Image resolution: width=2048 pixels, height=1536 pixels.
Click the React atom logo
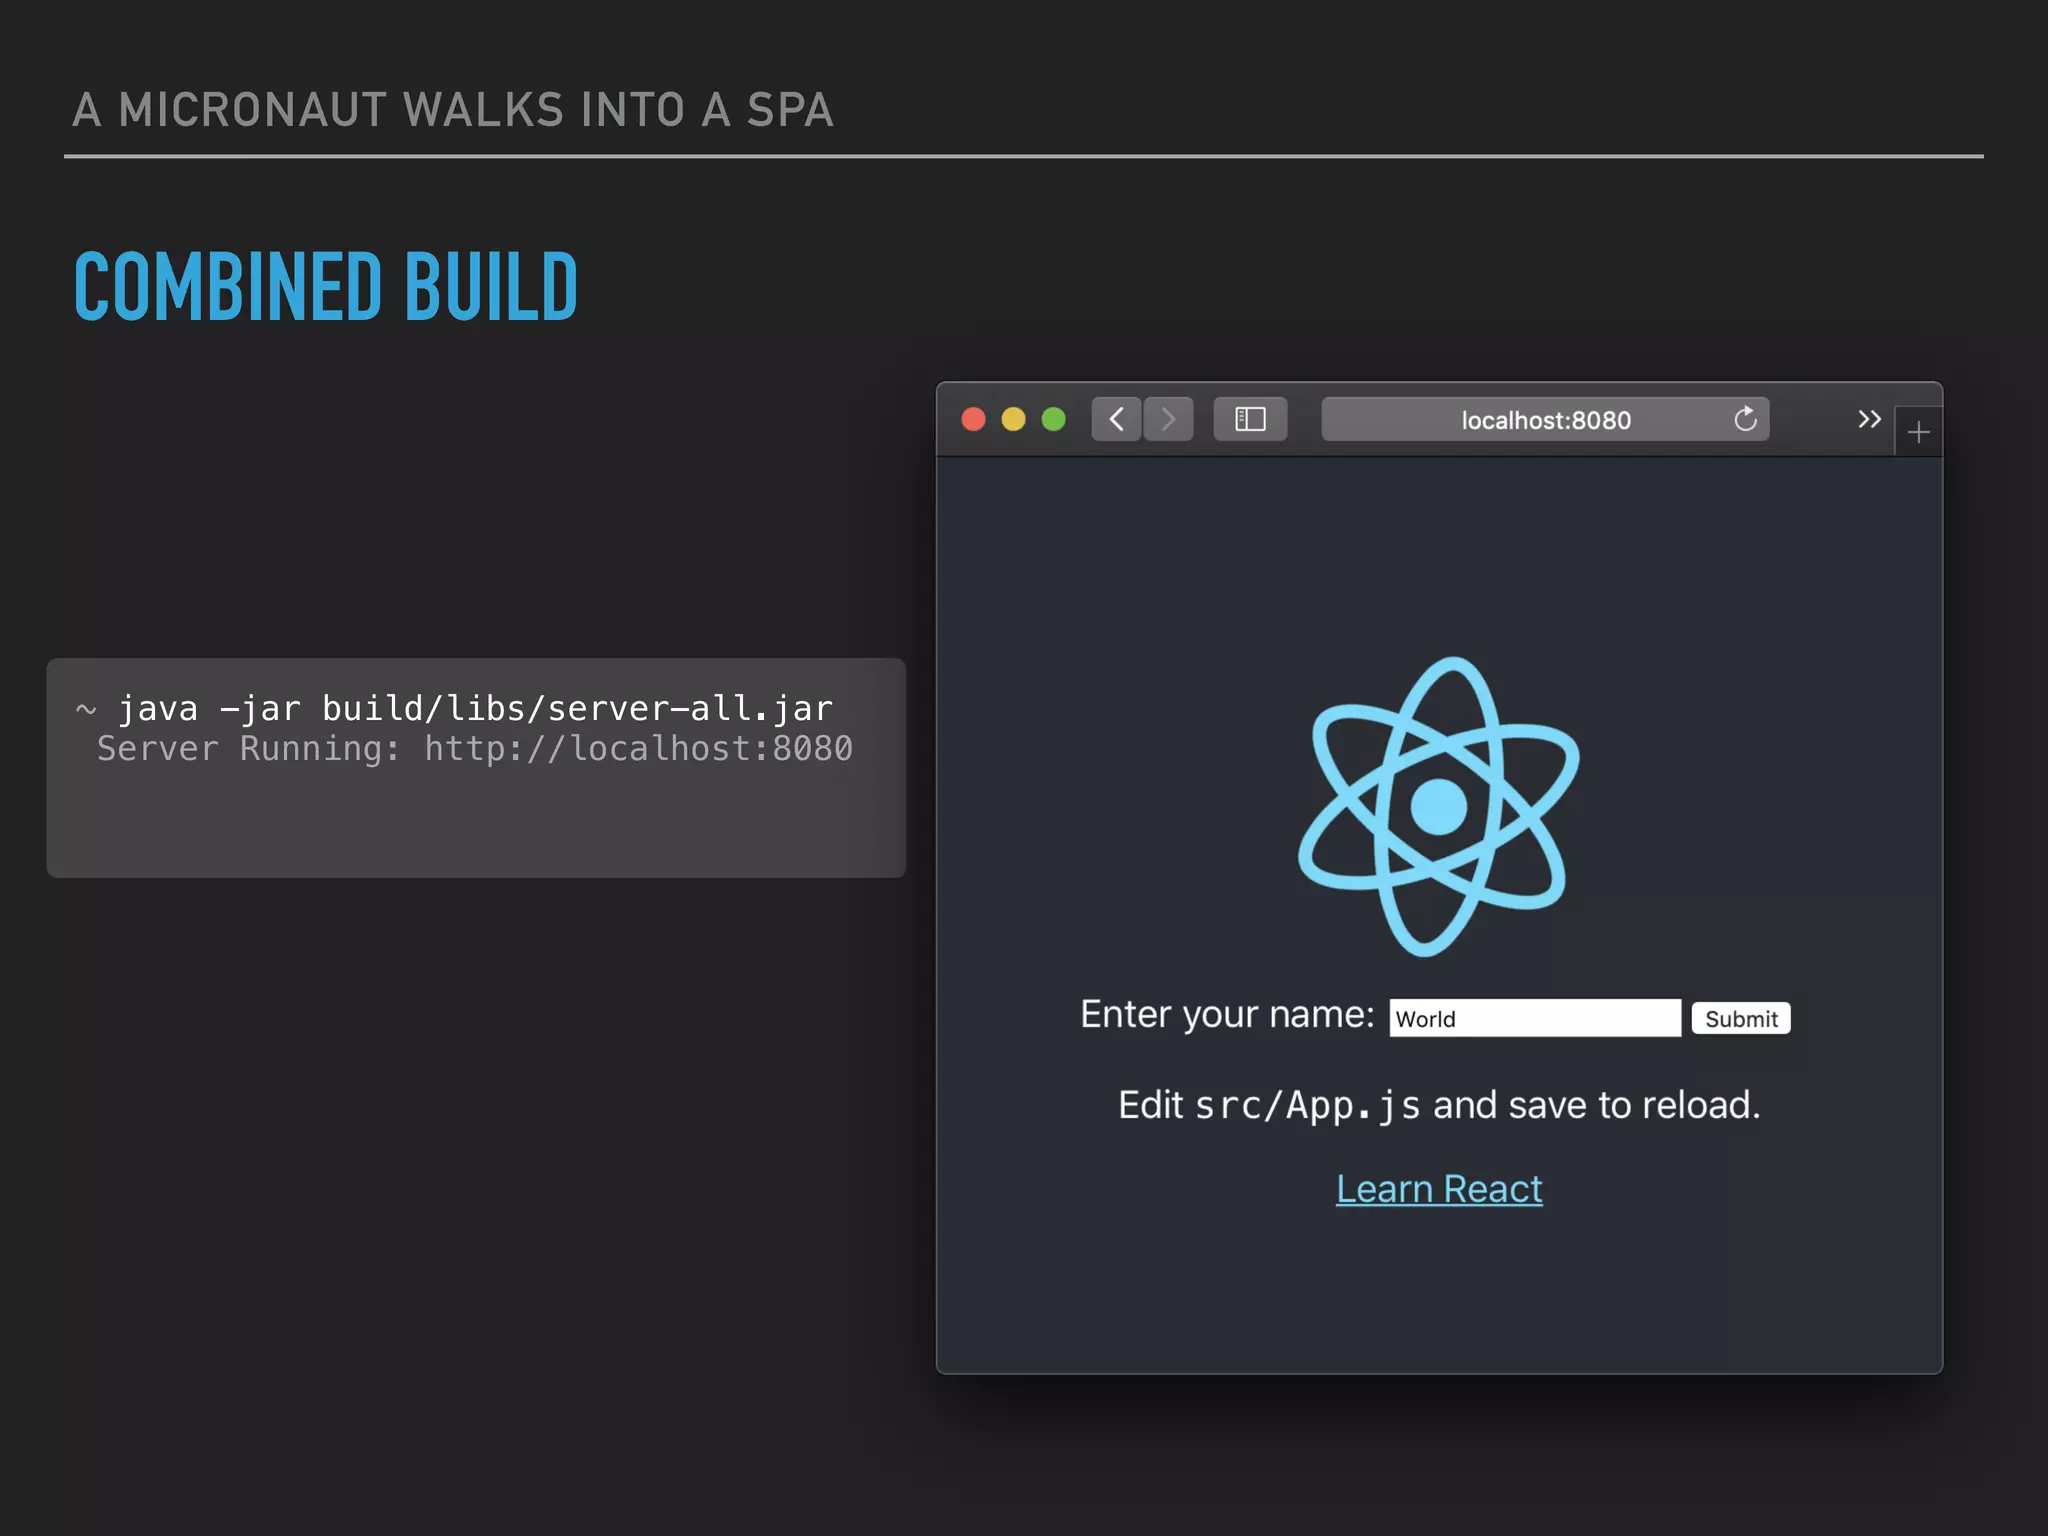click(1439, 806)
